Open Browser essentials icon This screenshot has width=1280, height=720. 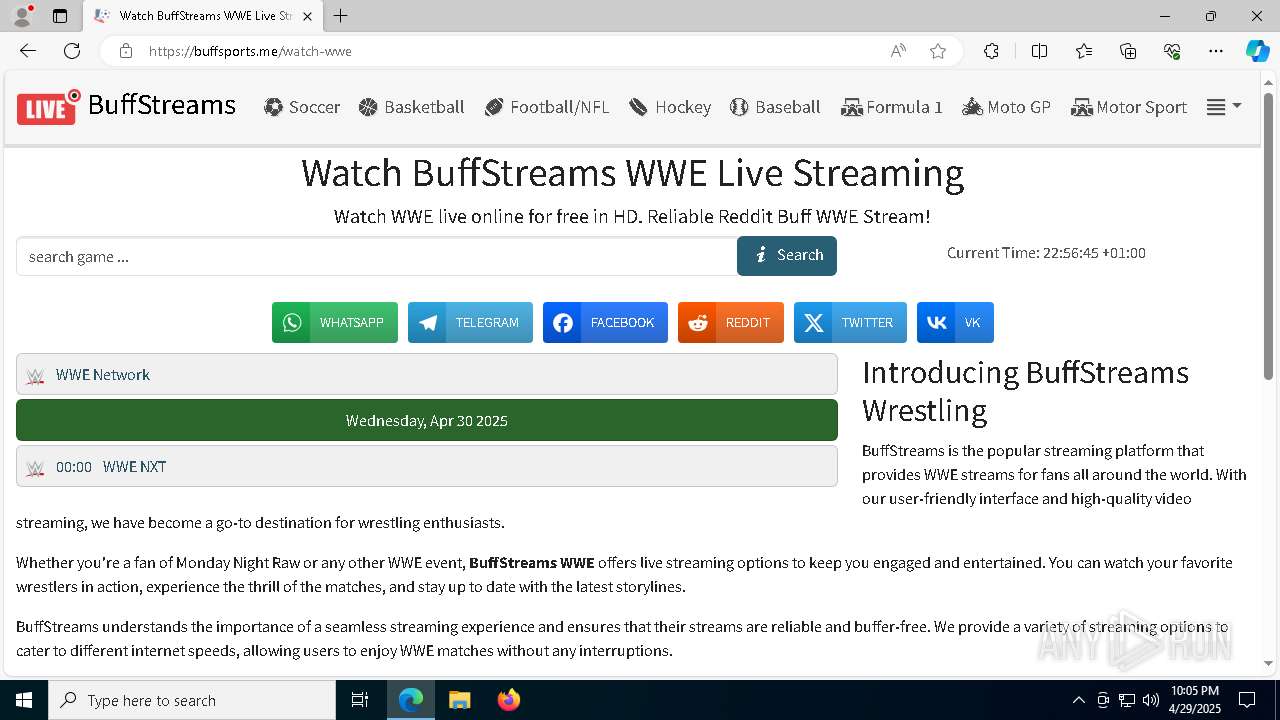point(1172,51)
